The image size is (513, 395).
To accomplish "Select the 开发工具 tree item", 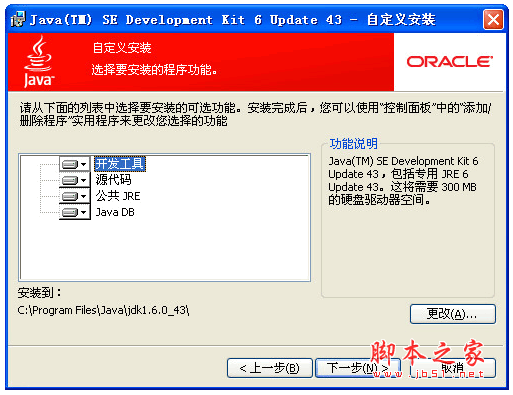I will tap(120, 164).
